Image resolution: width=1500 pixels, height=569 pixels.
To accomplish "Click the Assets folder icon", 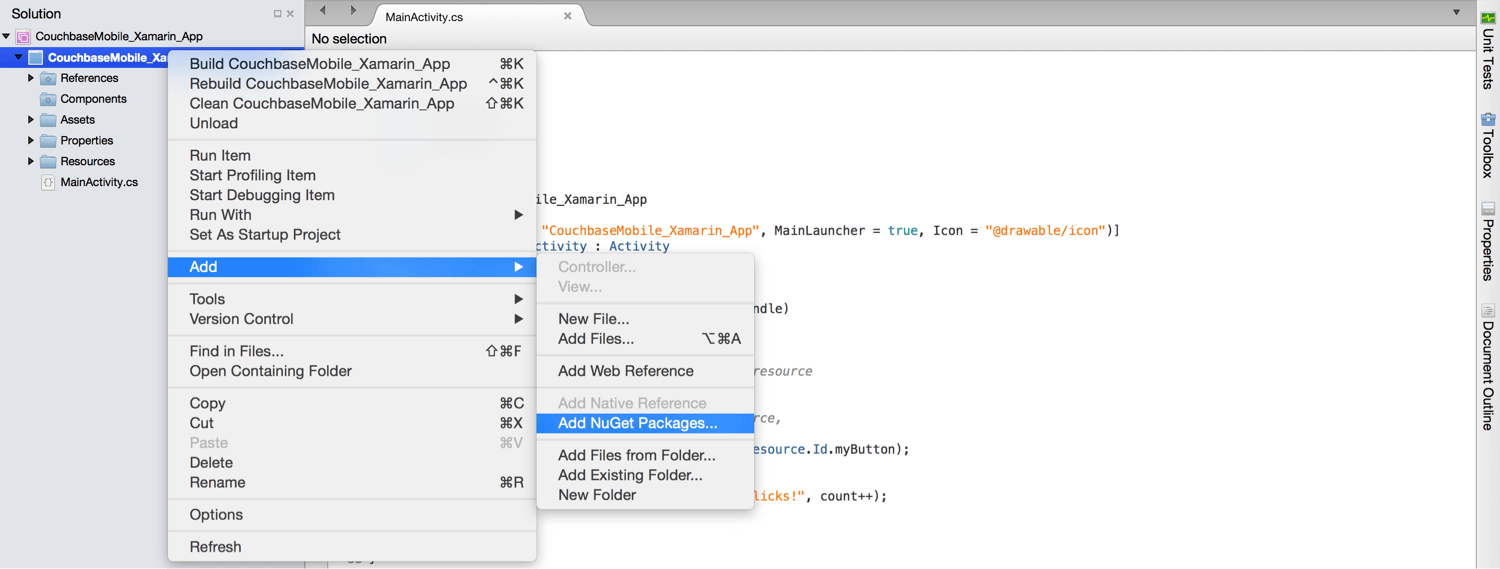I will pyautogui.click(x=48, y=120).
